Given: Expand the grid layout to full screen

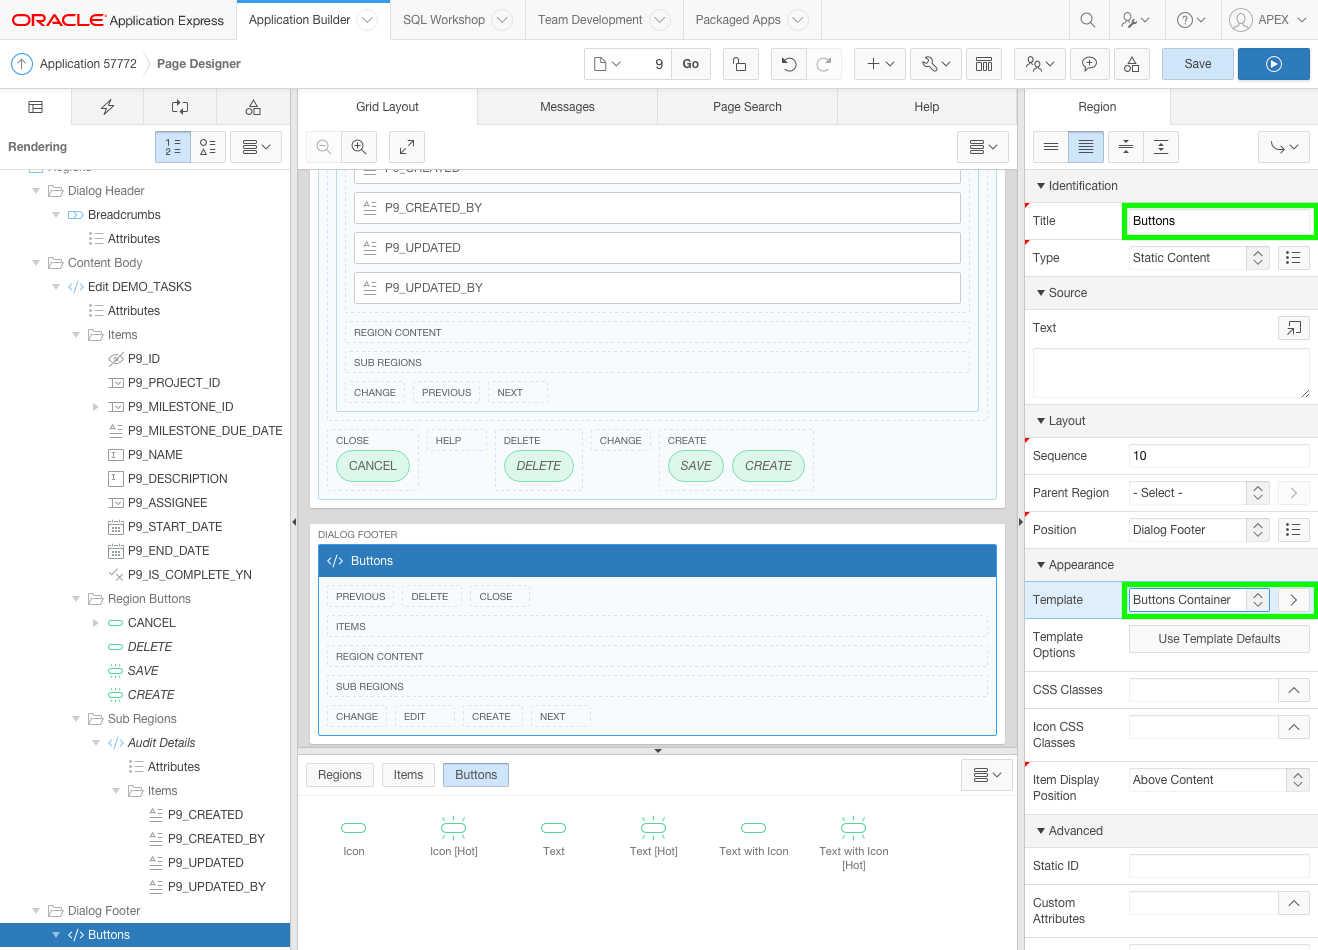Looking at the screenshot, I should (x=407, y=147).
